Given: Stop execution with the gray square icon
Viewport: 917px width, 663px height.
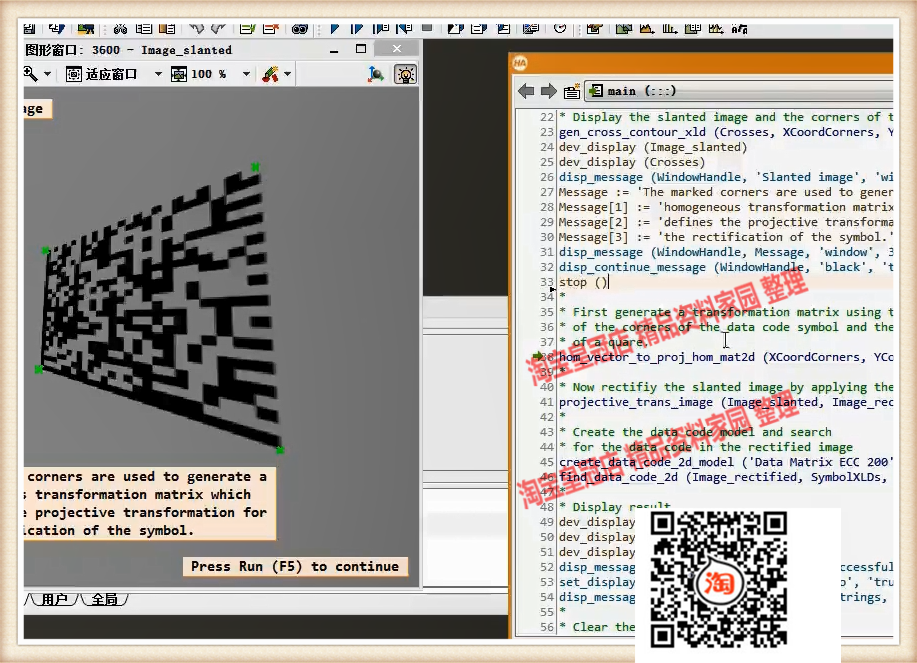Looking at the screenshot, I should point(427,27).
